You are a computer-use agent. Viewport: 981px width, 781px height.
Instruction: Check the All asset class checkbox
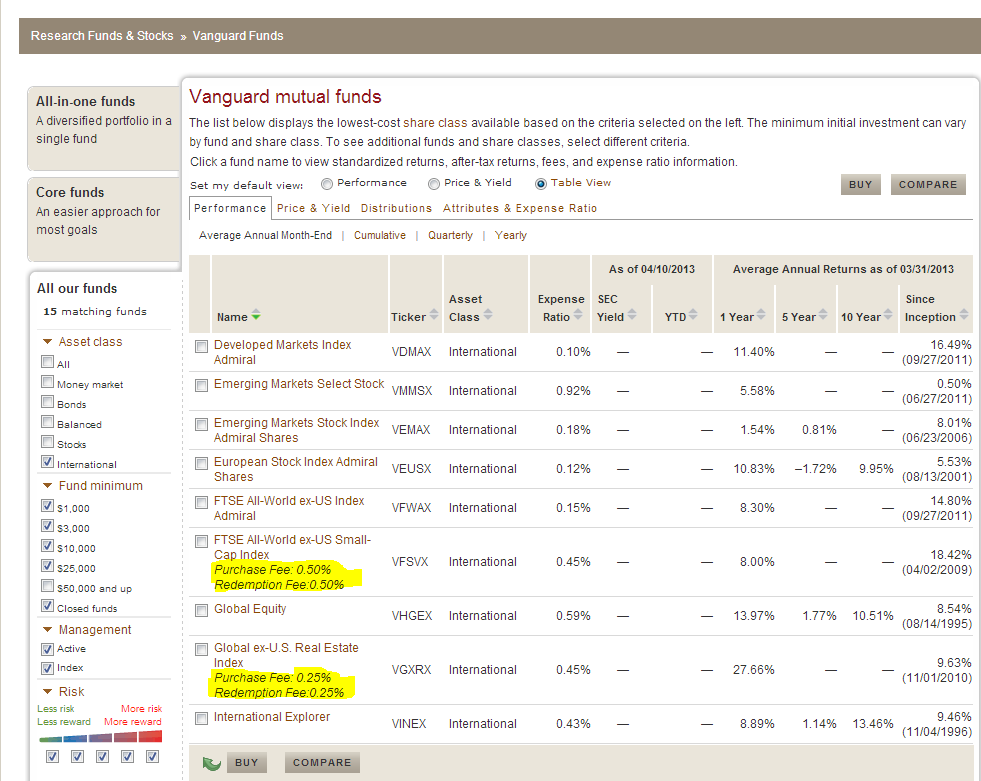[48, 362]
